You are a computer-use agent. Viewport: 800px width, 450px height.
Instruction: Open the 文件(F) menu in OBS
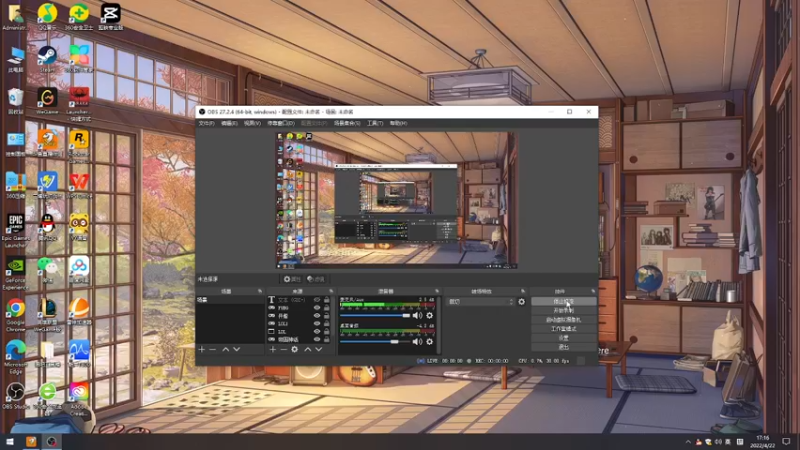pyautogui.click(x=206, y=123)
